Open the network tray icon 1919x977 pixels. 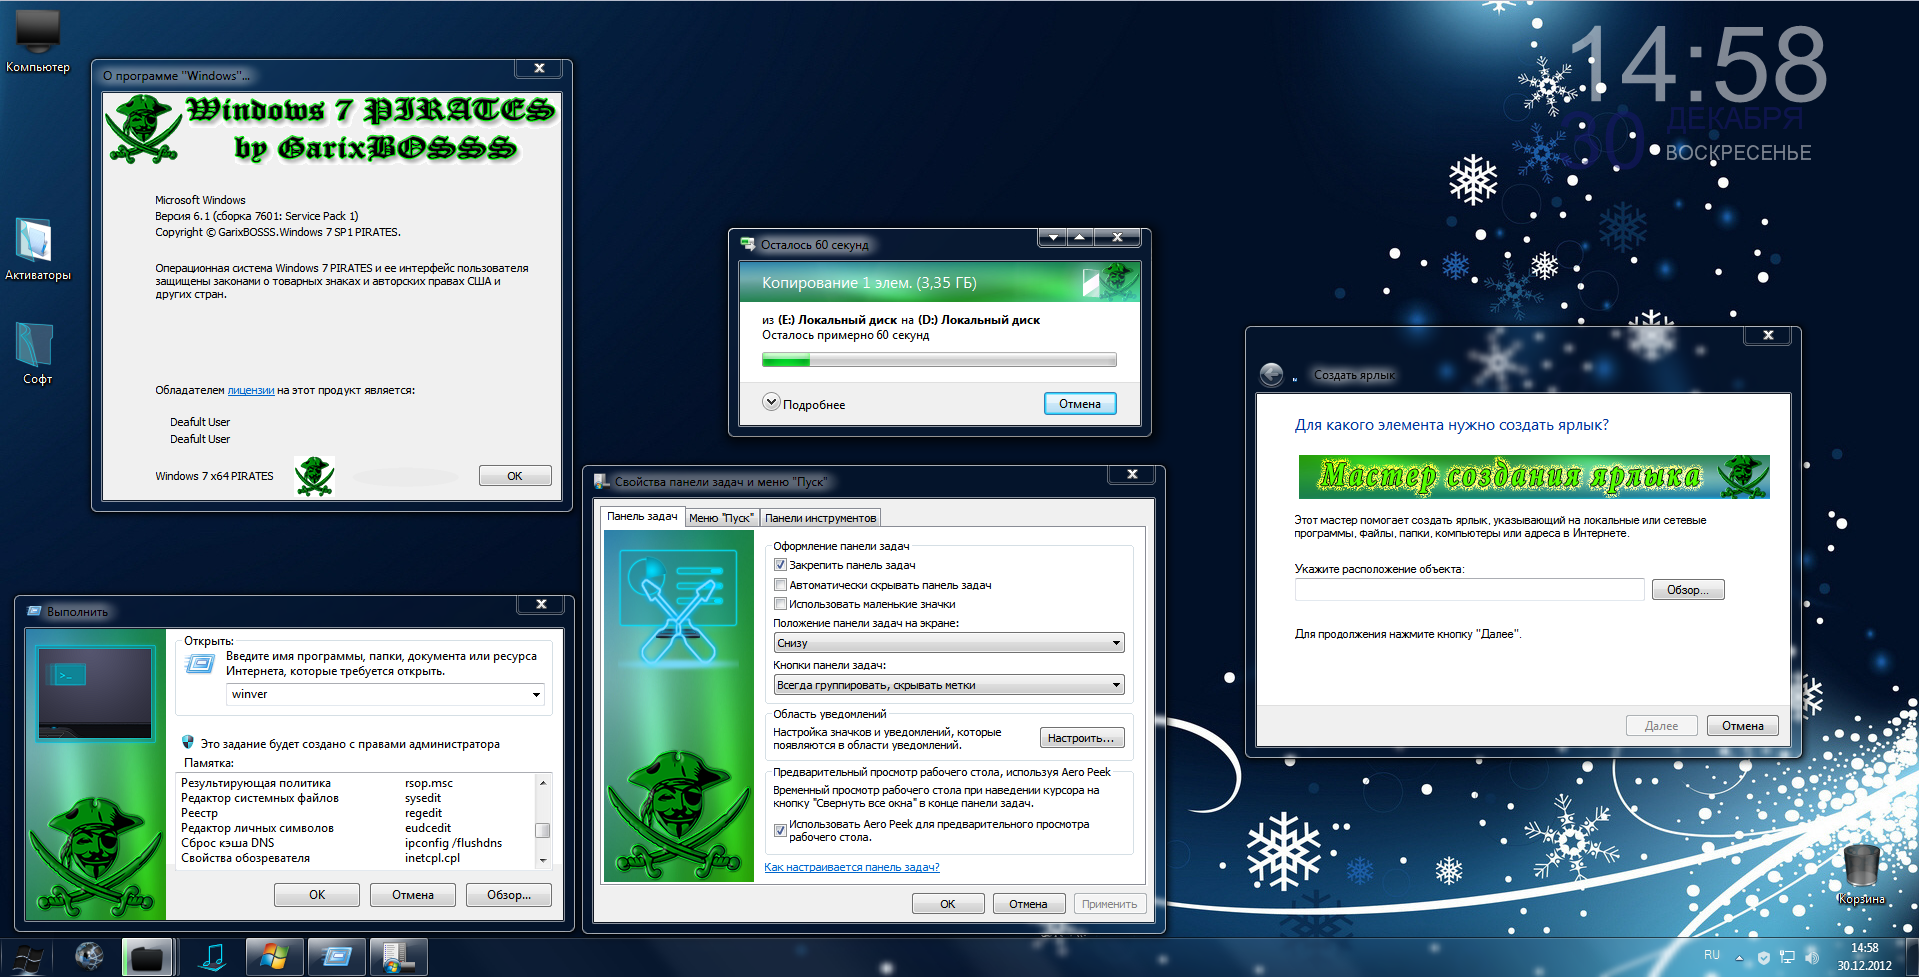(x=1787, y=957)
